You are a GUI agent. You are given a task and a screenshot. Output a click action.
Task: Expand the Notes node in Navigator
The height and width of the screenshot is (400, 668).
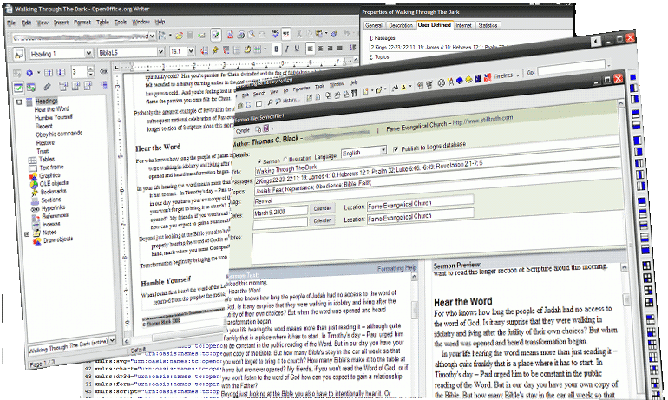point(26,234)
